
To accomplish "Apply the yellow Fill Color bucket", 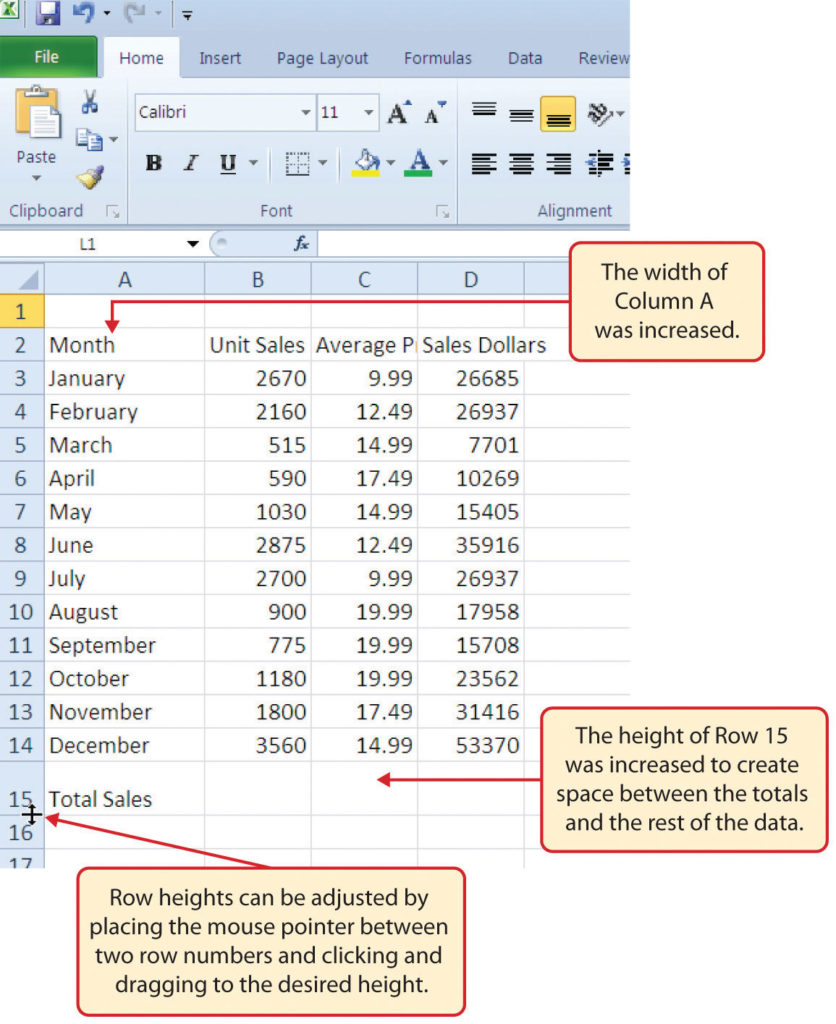I will coord(366,163).
